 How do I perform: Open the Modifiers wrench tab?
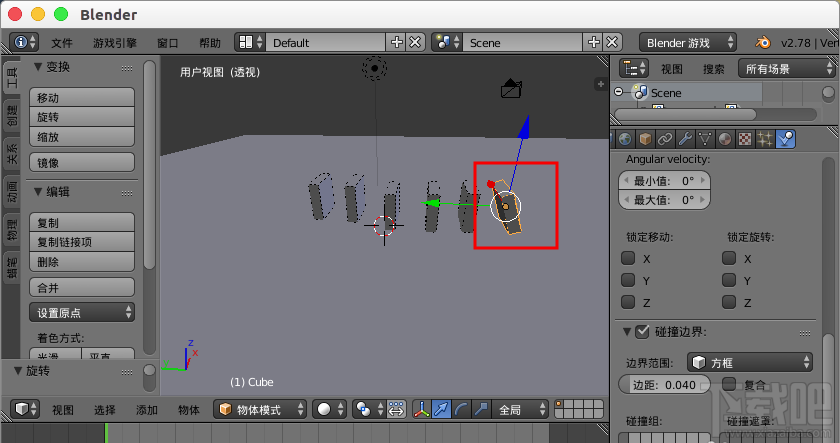pos(685,139)
